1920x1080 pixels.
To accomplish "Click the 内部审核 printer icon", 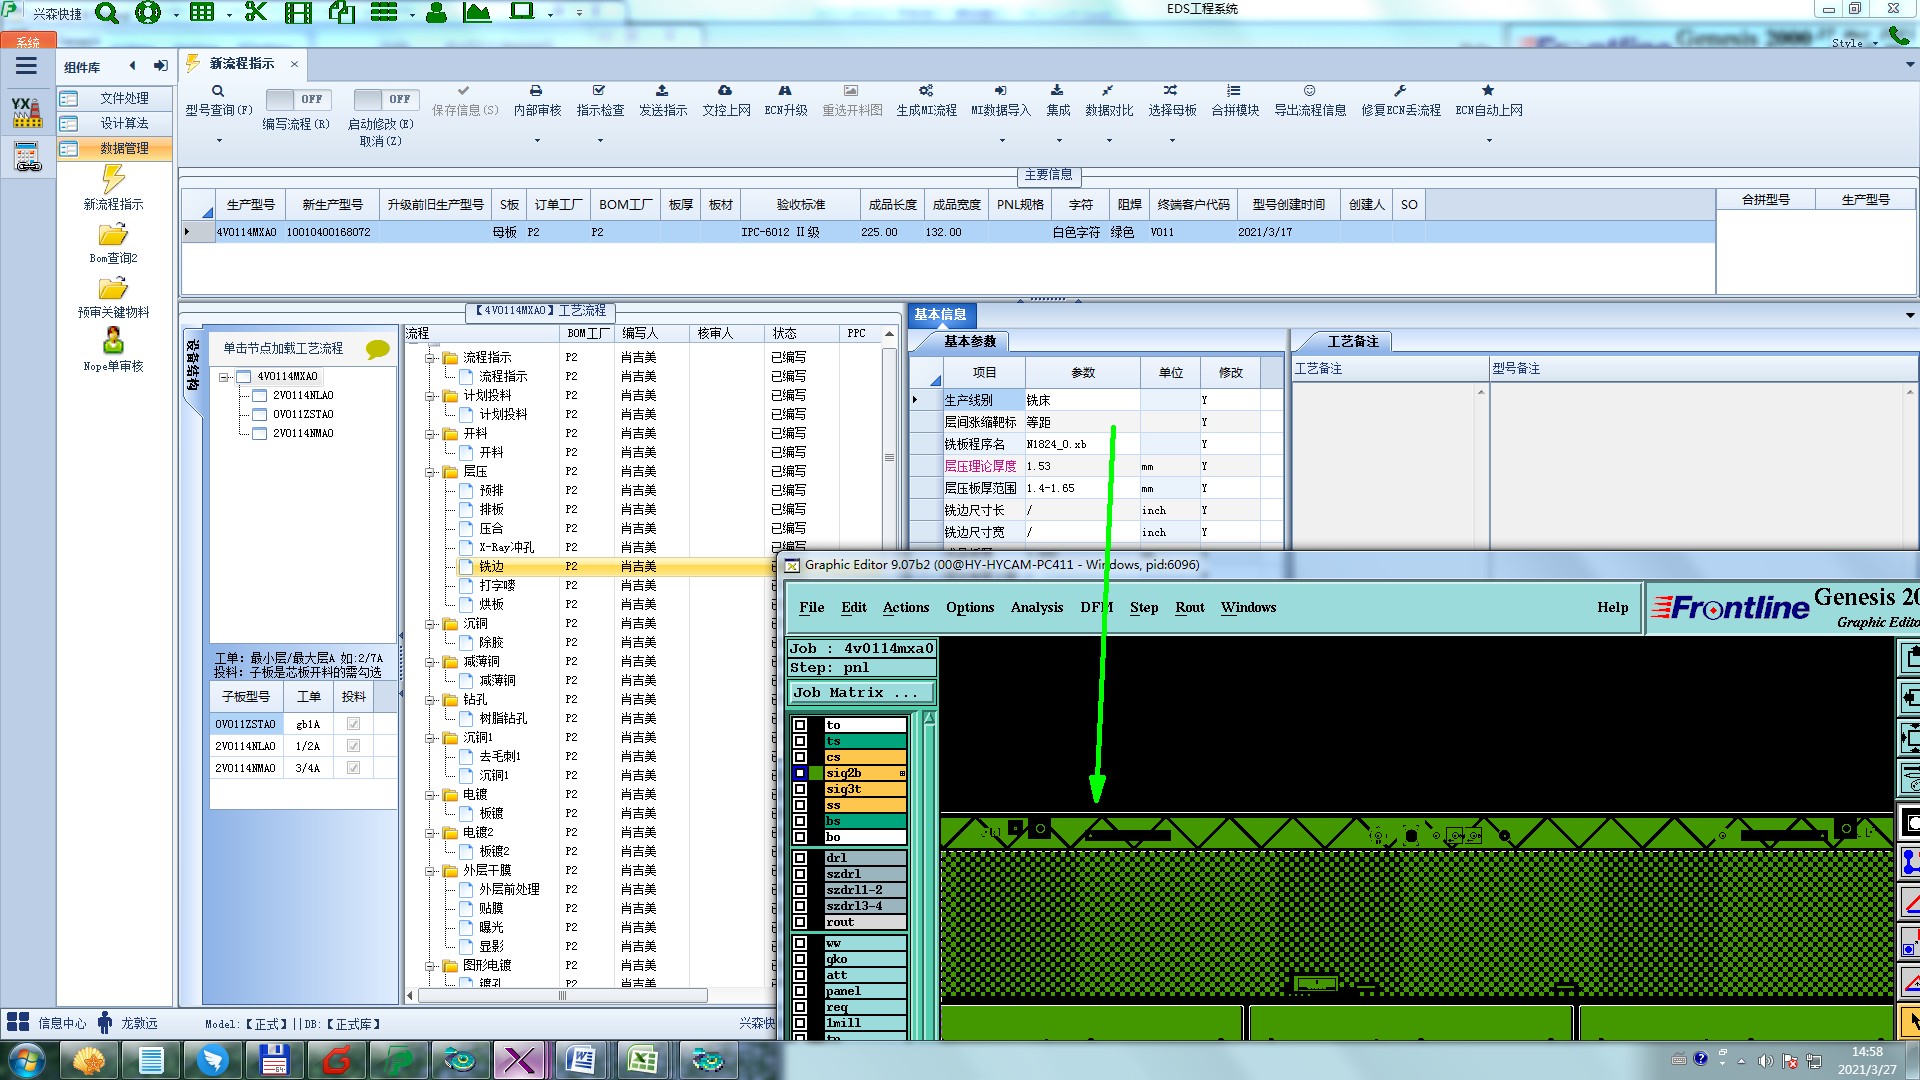I will pos(536,91).
